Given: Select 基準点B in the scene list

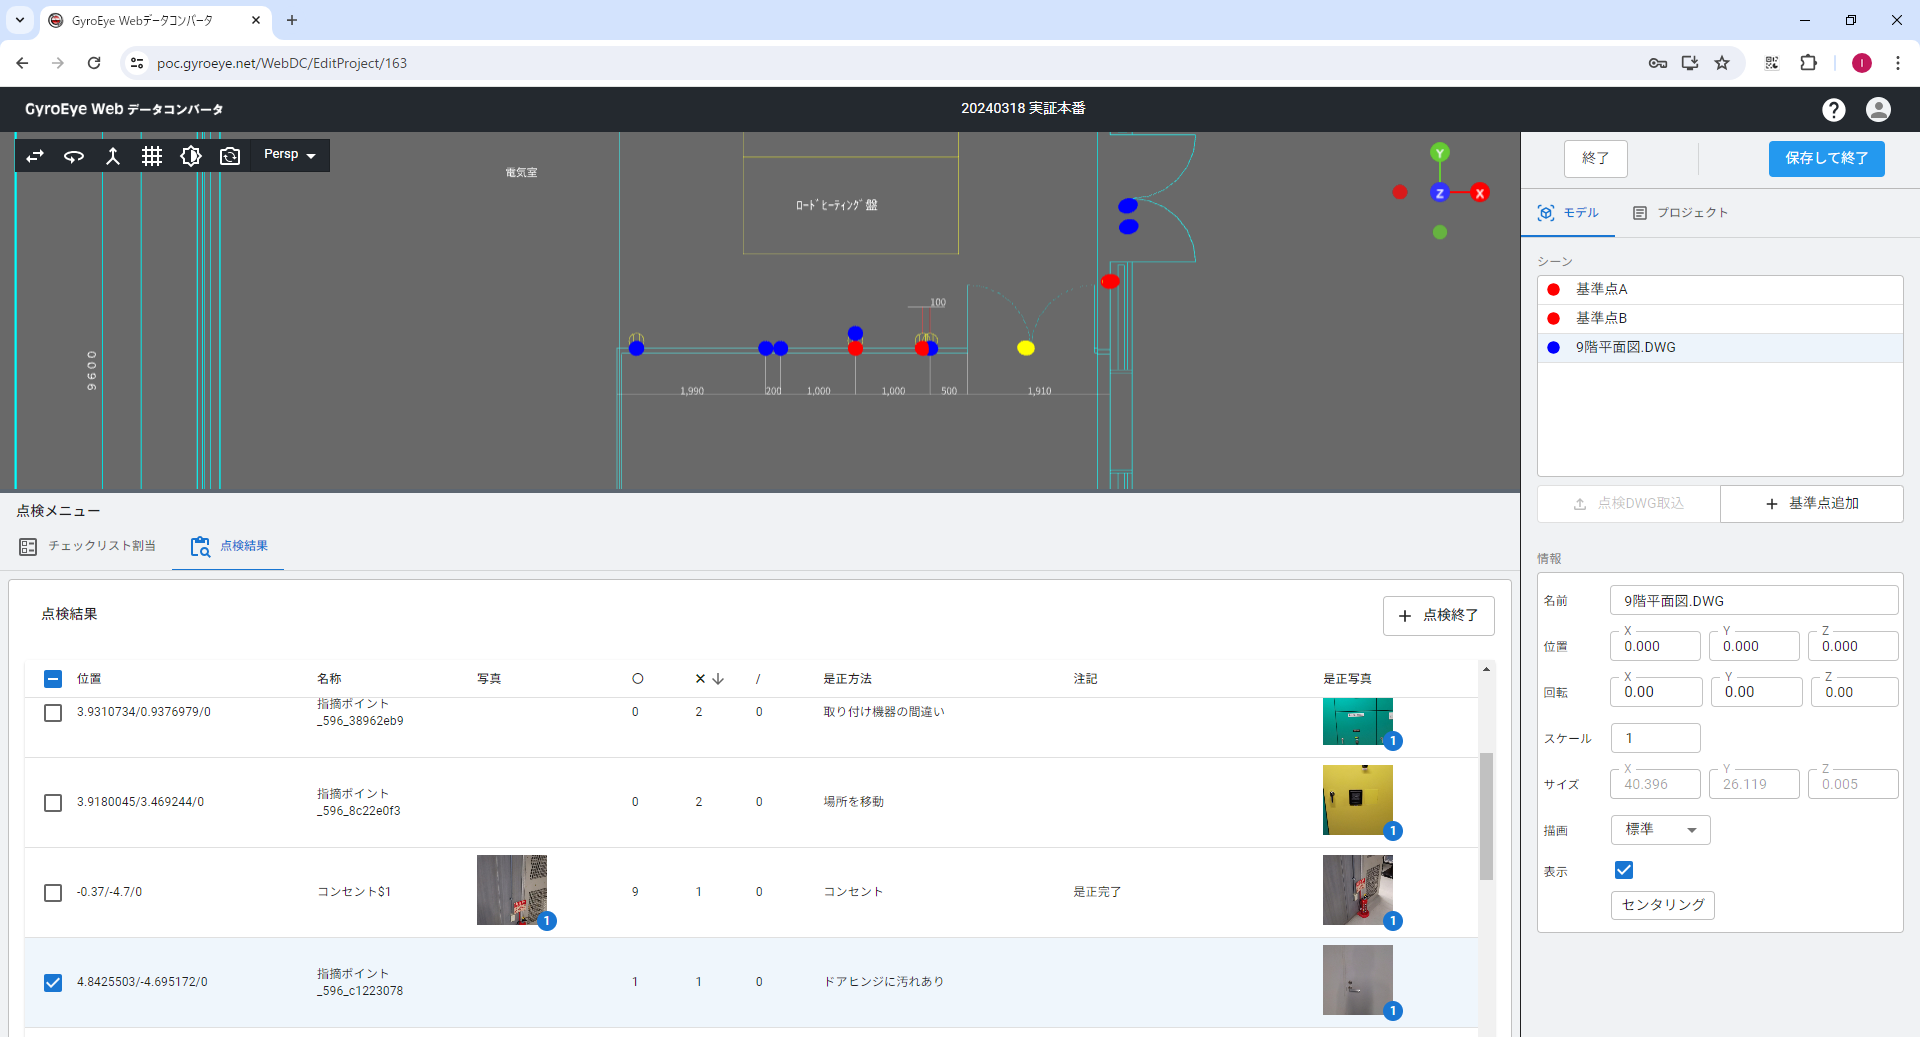Looking at the screenshot, I should click(1720, 319).
